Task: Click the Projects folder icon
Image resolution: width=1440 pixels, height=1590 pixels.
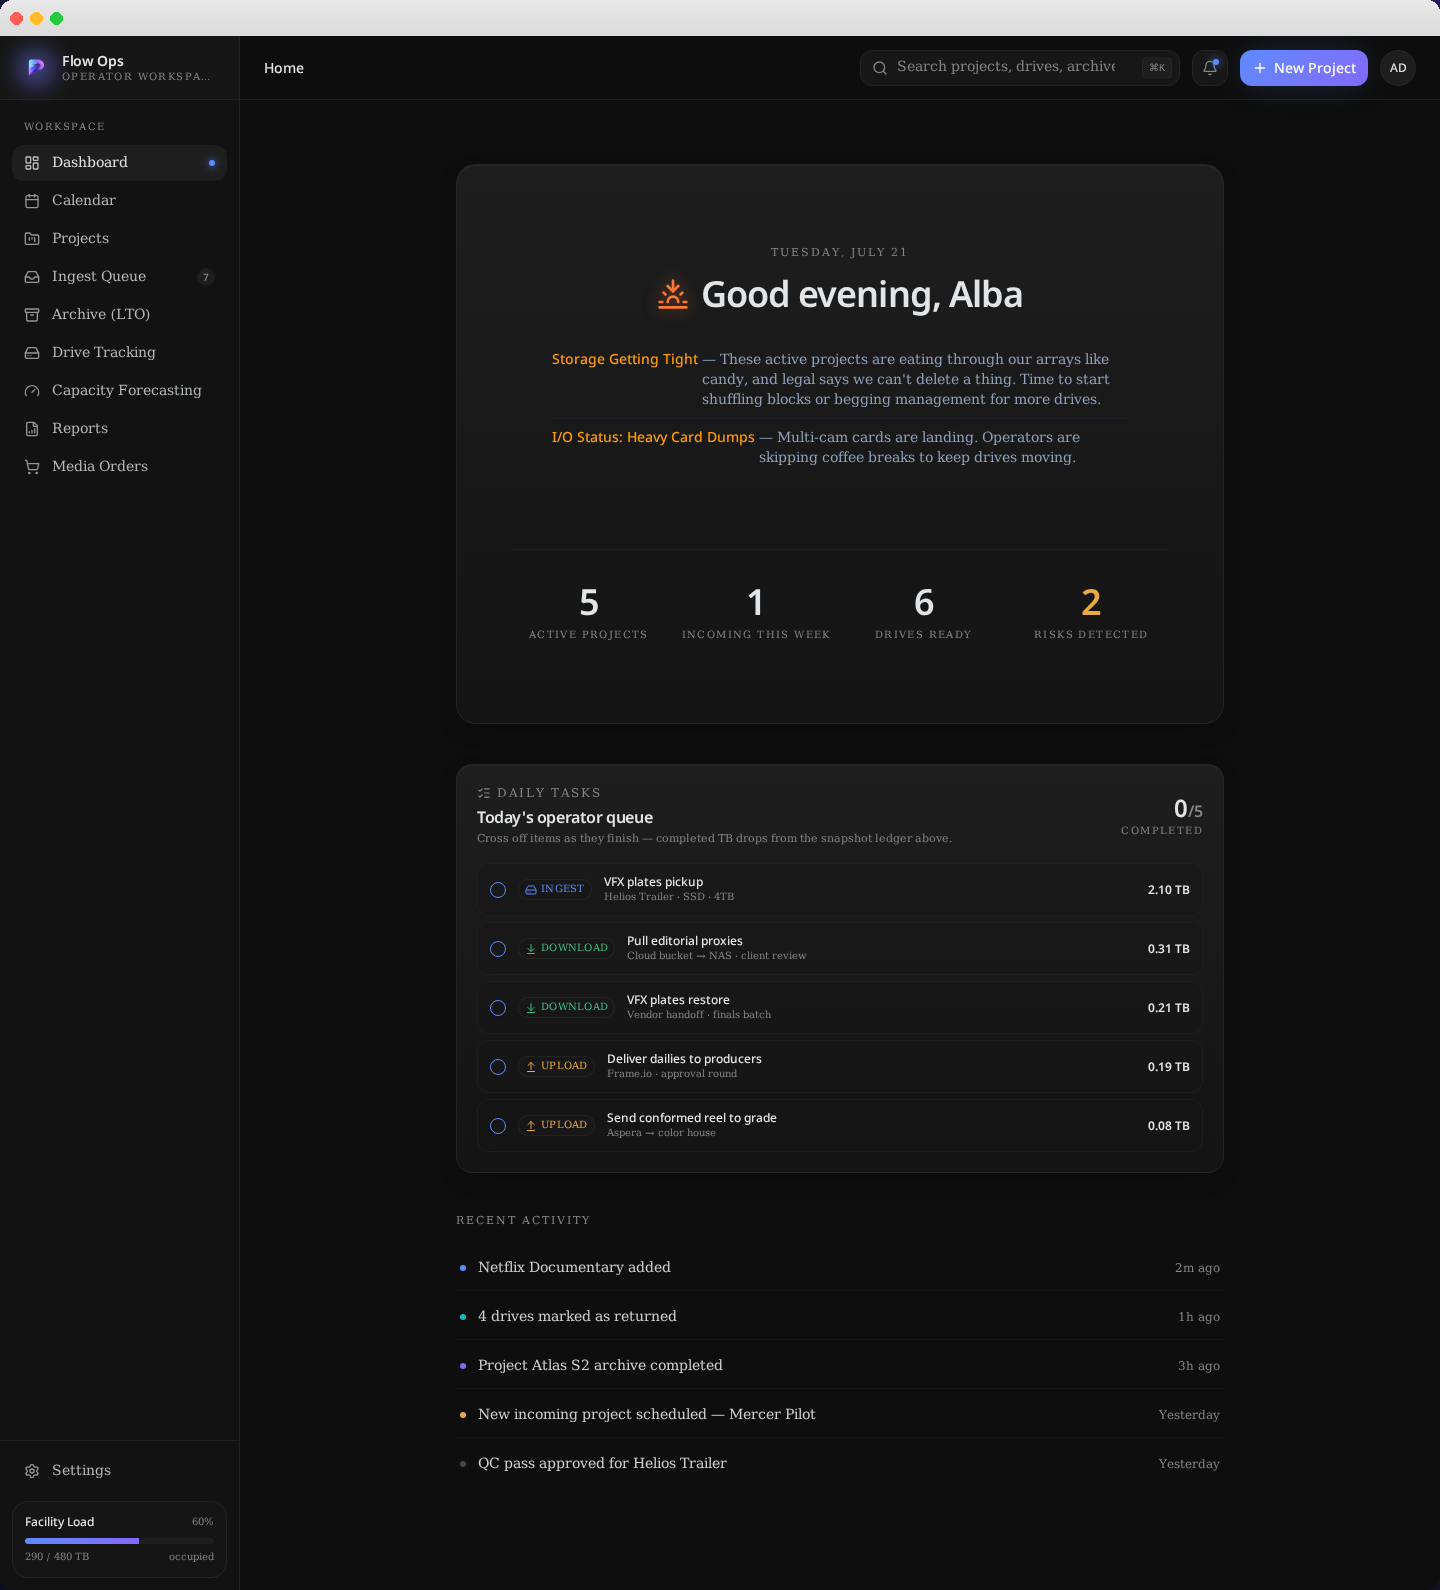Action: (32, 239)
